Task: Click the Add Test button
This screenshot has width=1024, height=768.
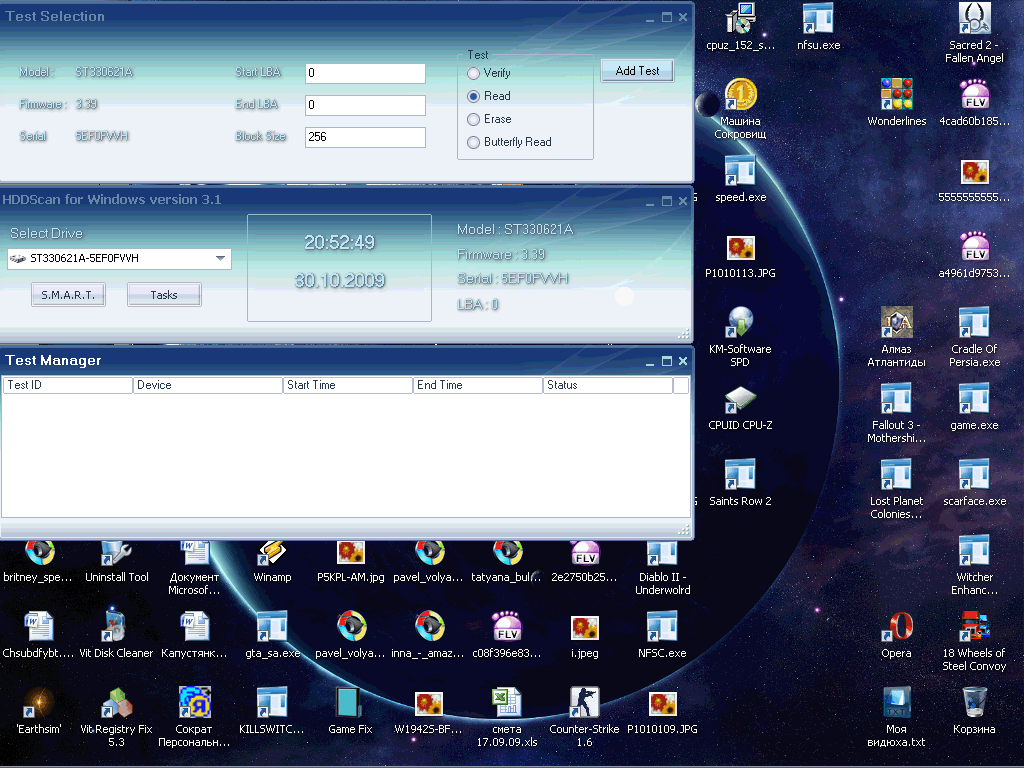Action: [637, 71]
